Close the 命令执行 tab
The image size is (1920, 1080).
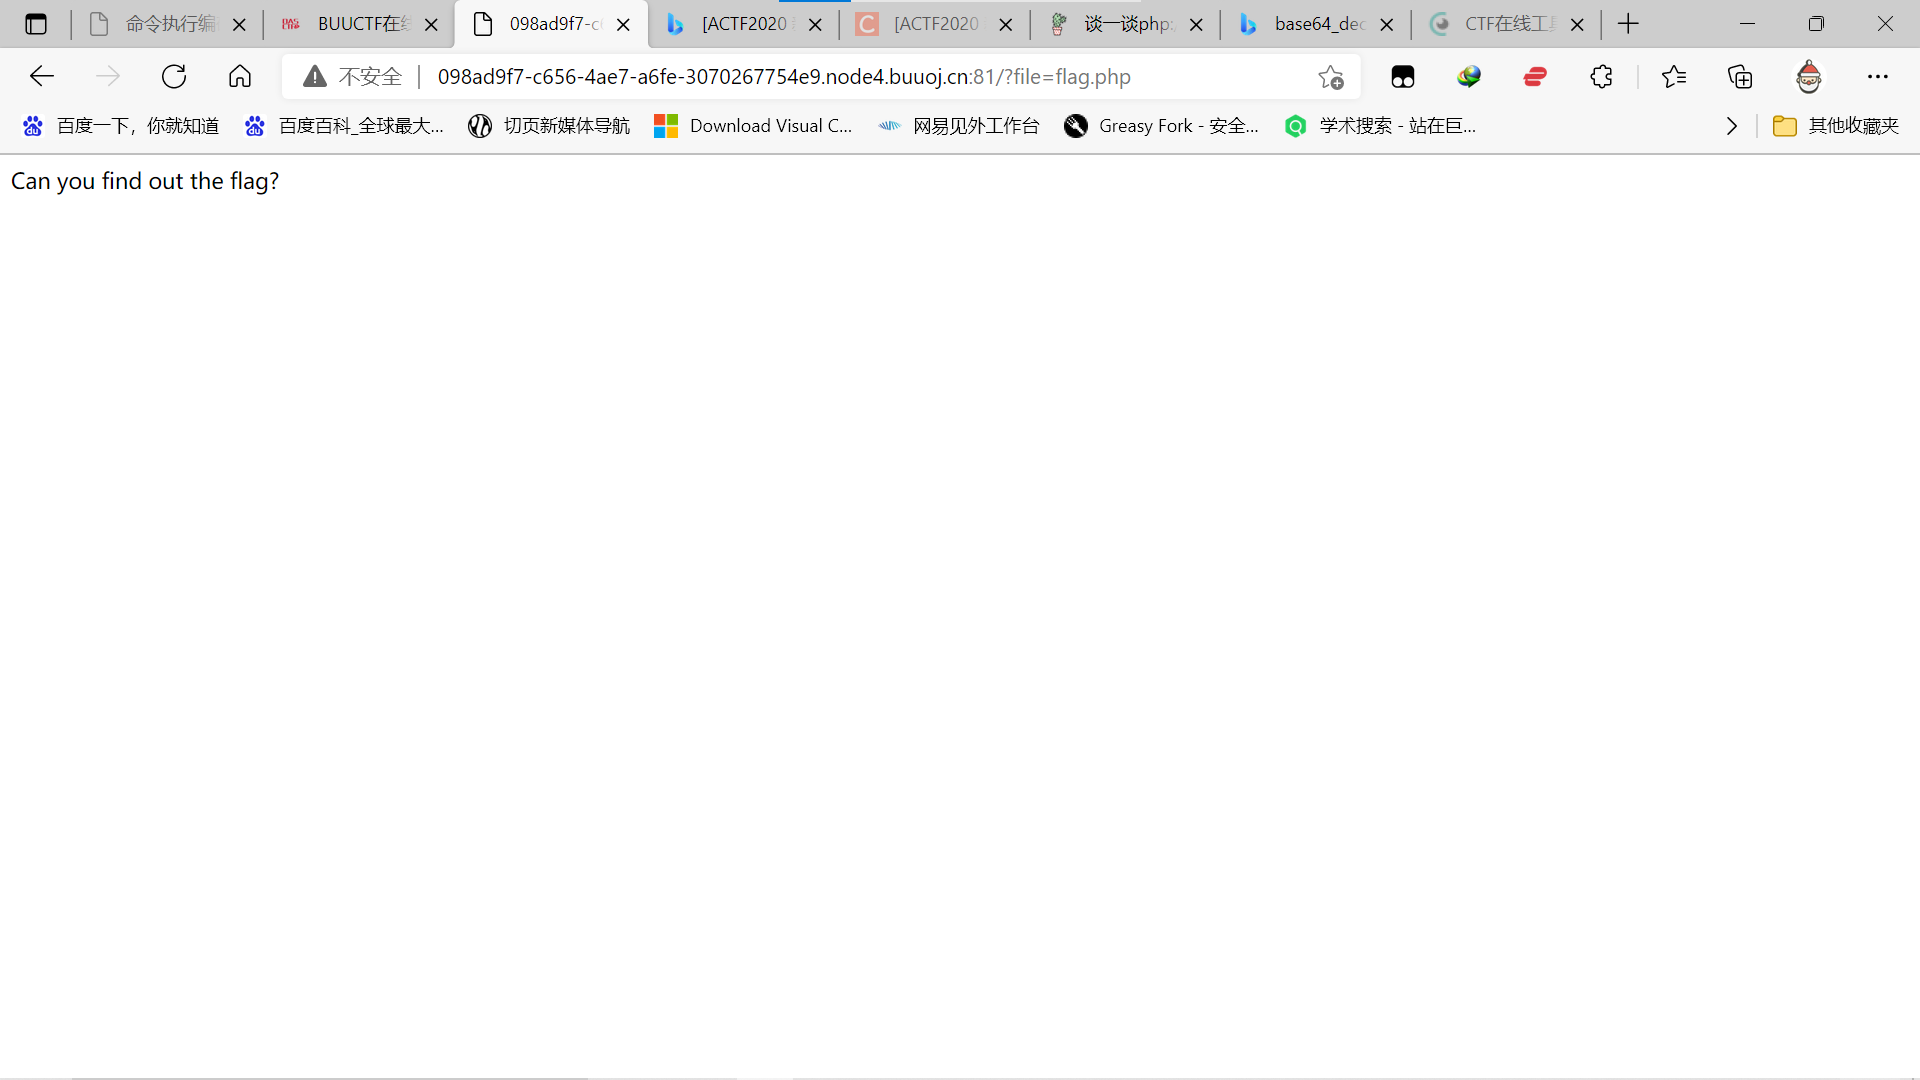[240, 25]
